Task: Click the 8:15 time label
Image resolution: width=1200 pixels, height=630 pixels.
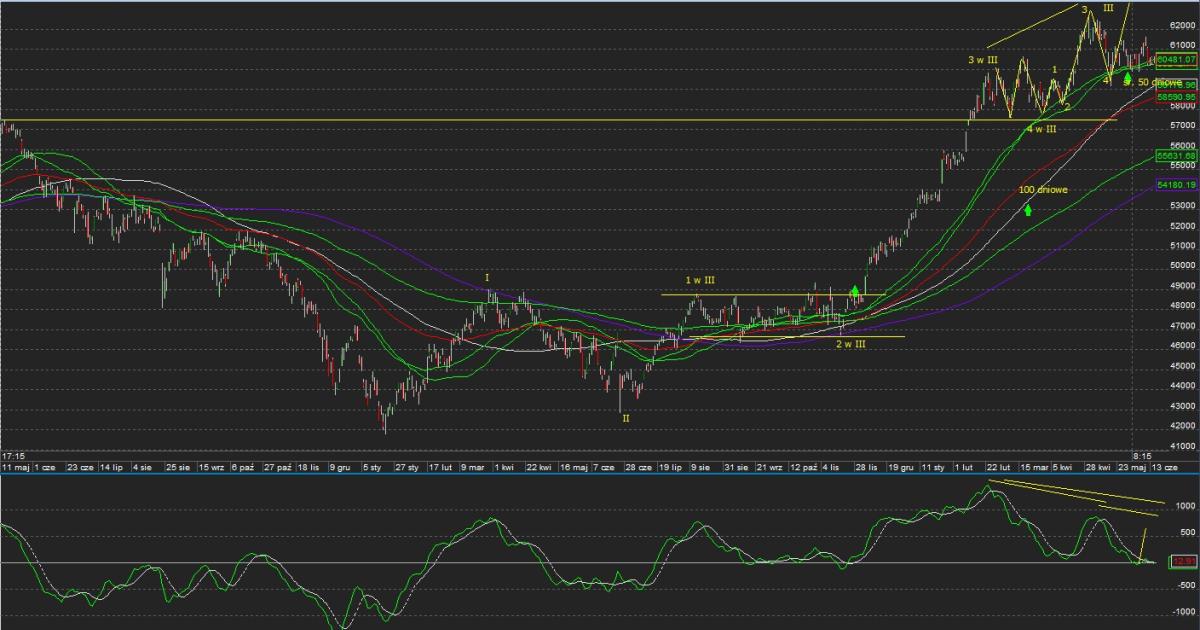Action: click(x=1144, y=455)
